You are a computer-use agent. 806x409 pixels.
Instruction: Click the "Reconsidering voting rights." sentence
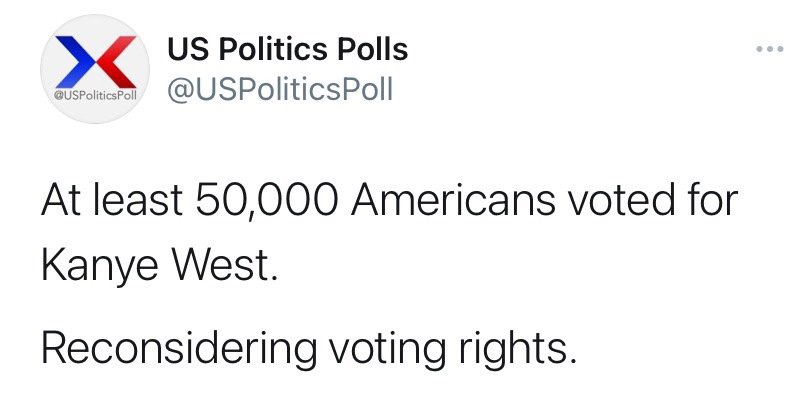click(309, 348)
